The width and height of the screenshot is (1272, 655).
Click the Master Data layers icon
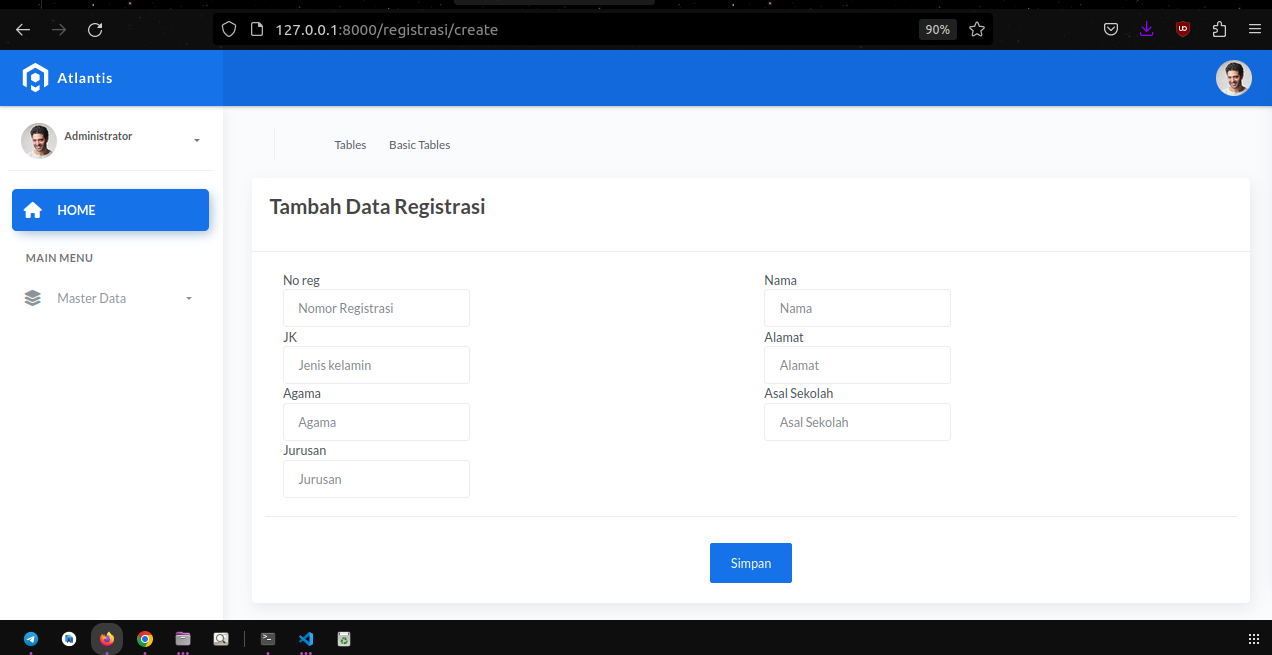coord(33,298)
